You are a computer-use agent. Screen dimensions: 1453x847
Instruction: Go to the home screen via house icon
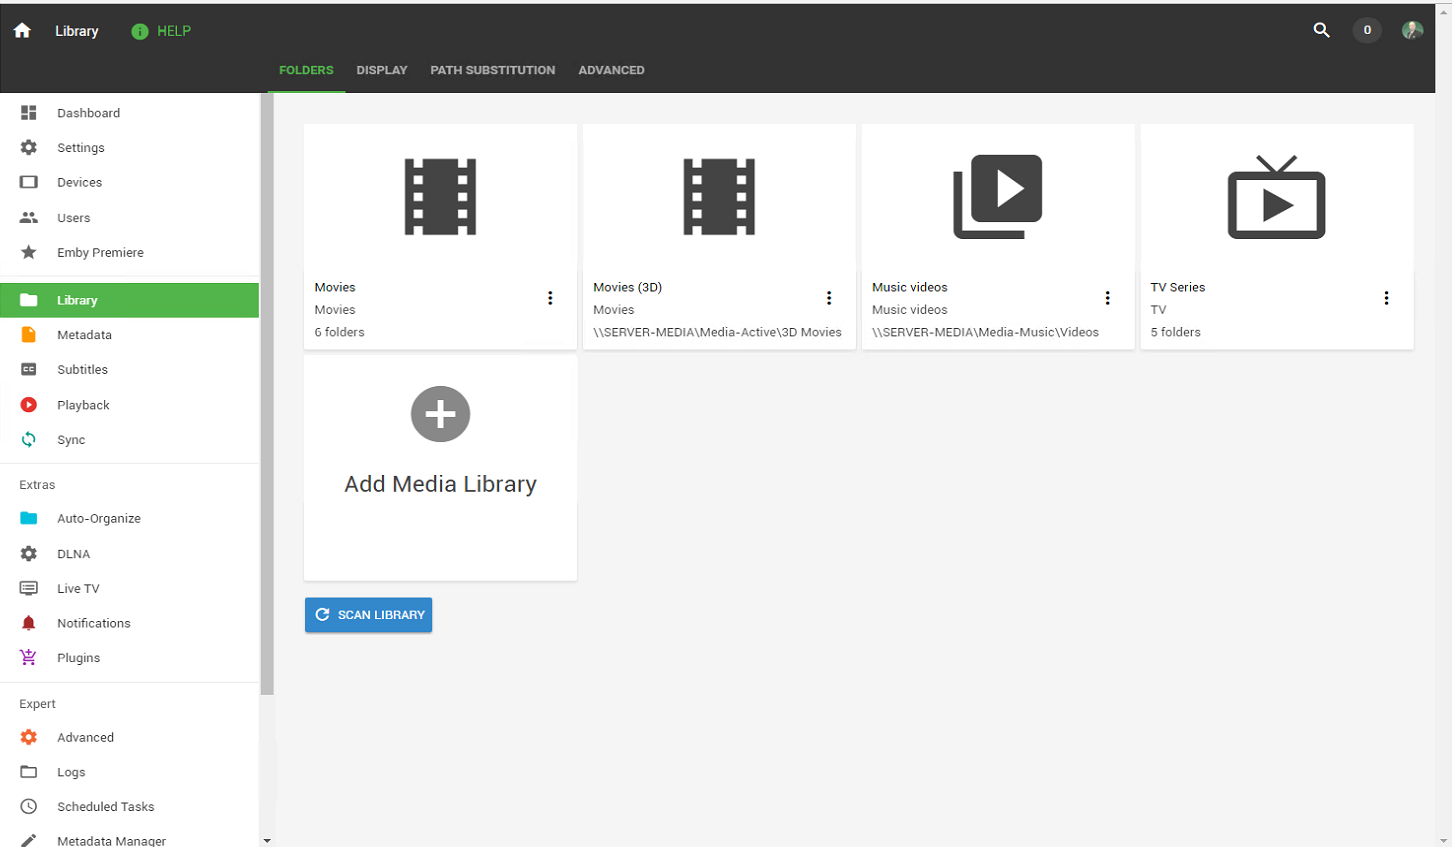click(x=22, y=31)
